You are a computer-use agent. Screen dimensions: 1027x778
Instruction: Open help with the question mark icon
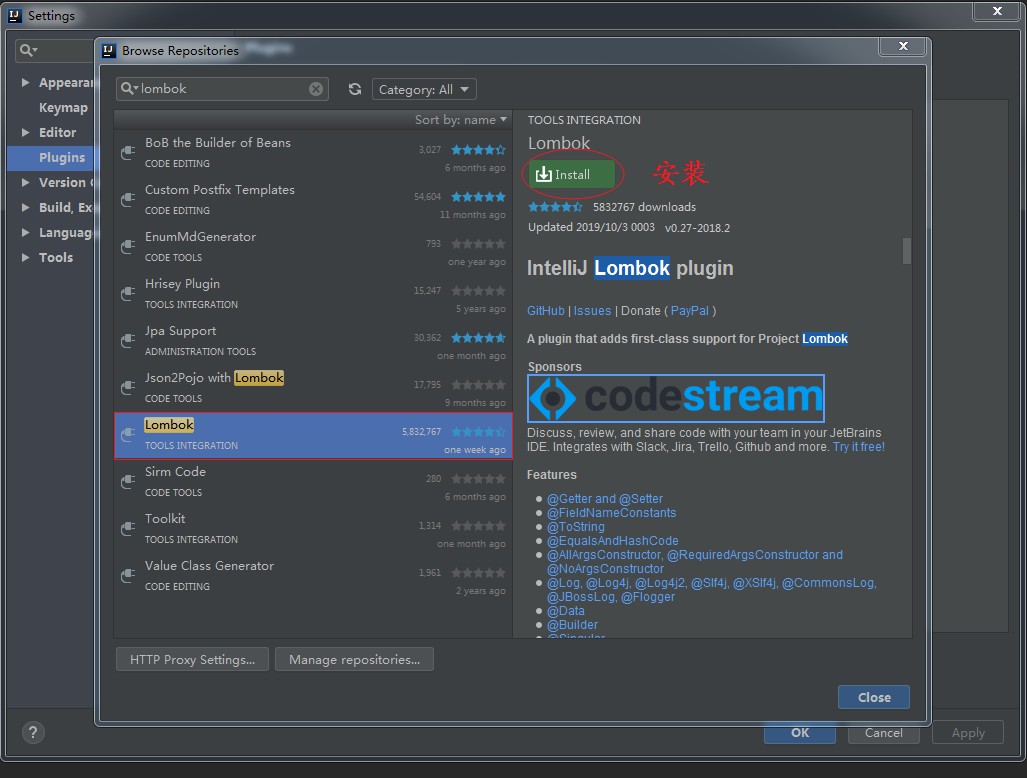pos(33,732)
